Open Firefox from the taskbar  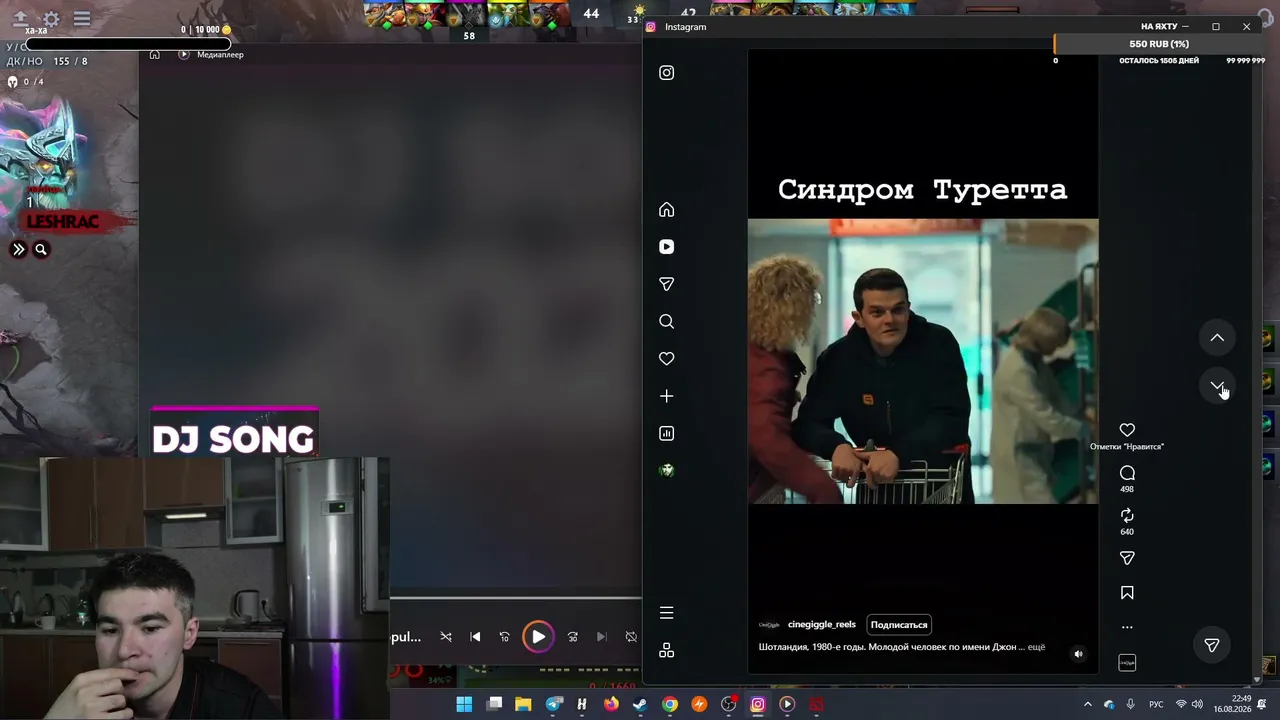coord(611,704)
